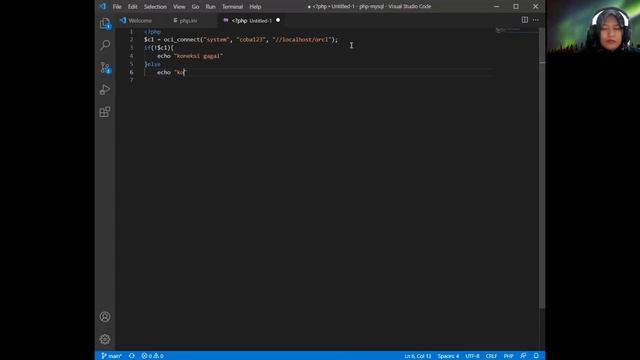The width and height of the screenshot is (640, 360).
Task: Open the Run and Debug view
Action: point(105,90)
